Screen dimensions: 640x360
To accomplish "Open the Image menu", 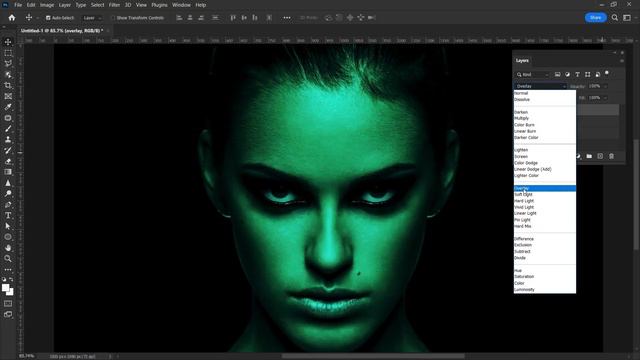I will tap(47, 5).
